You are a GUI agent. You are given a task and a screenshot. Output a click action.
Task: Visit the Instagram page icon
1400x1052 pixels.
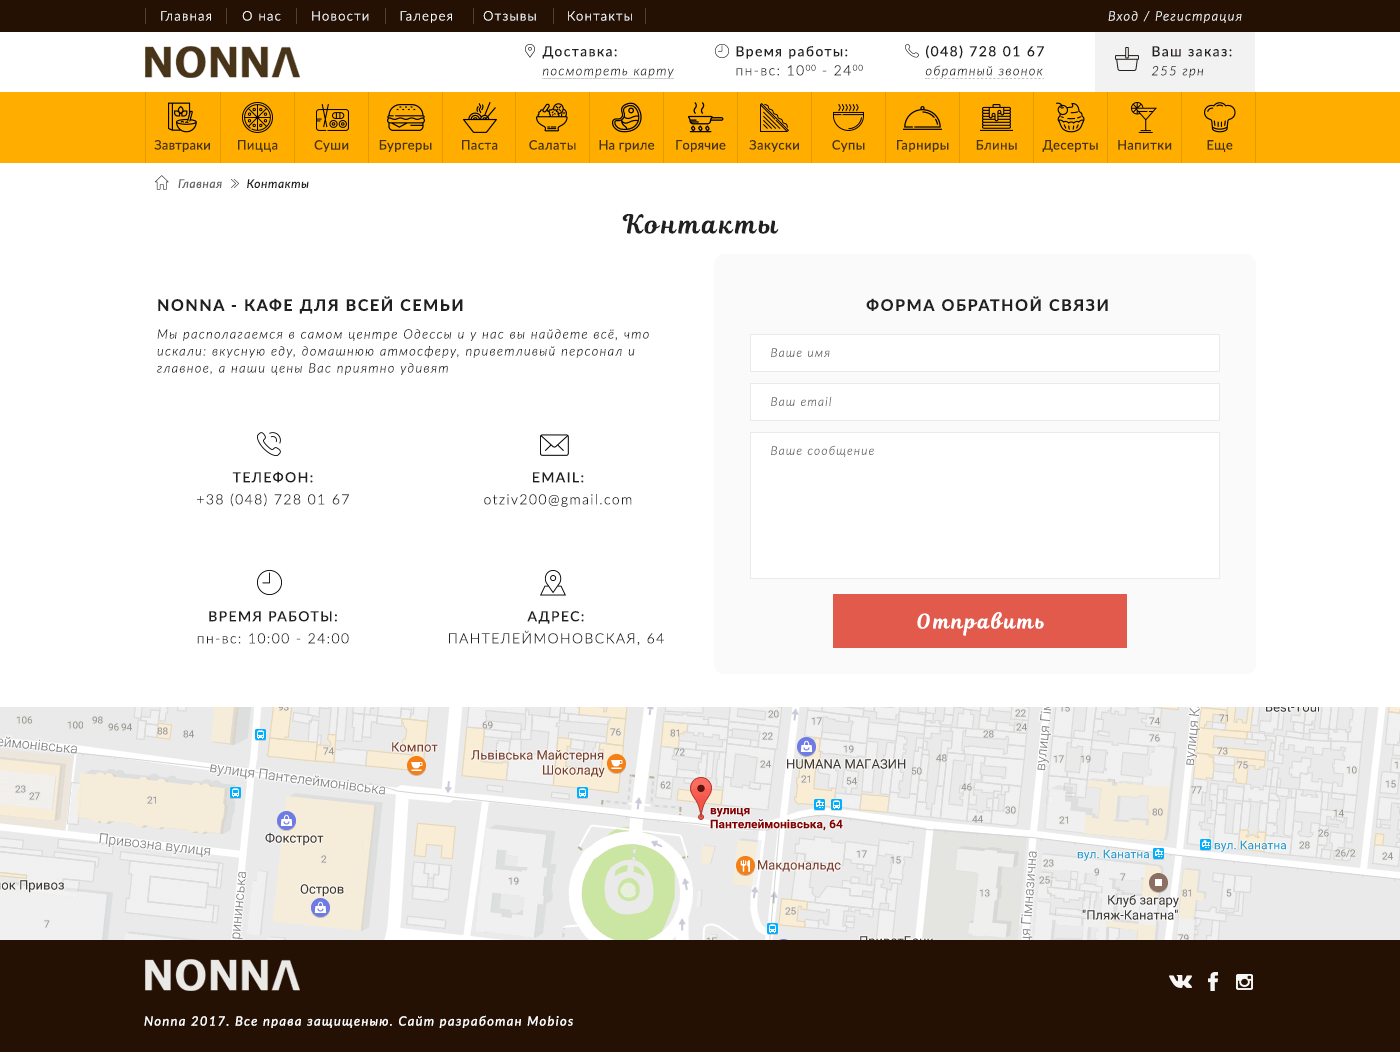pos(1244,982)
